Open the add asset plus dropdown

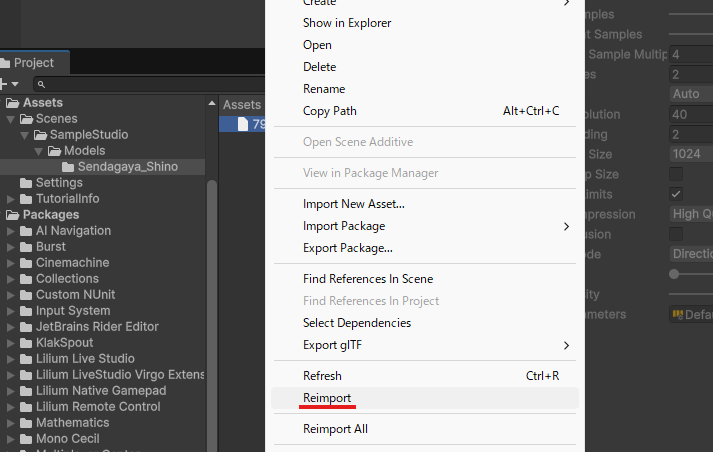coord(9,84)
